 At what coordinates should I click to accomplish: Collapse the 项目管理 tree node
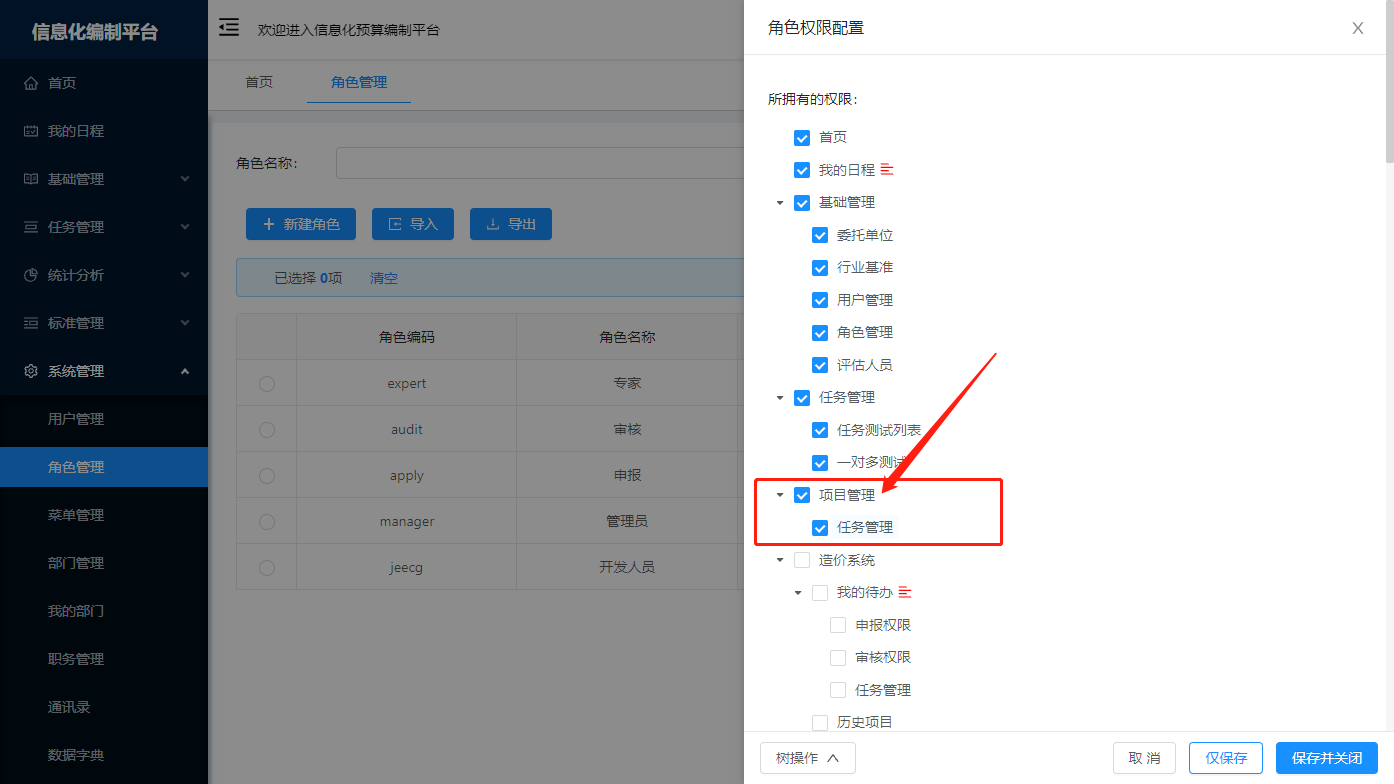(x=781, y=494)
